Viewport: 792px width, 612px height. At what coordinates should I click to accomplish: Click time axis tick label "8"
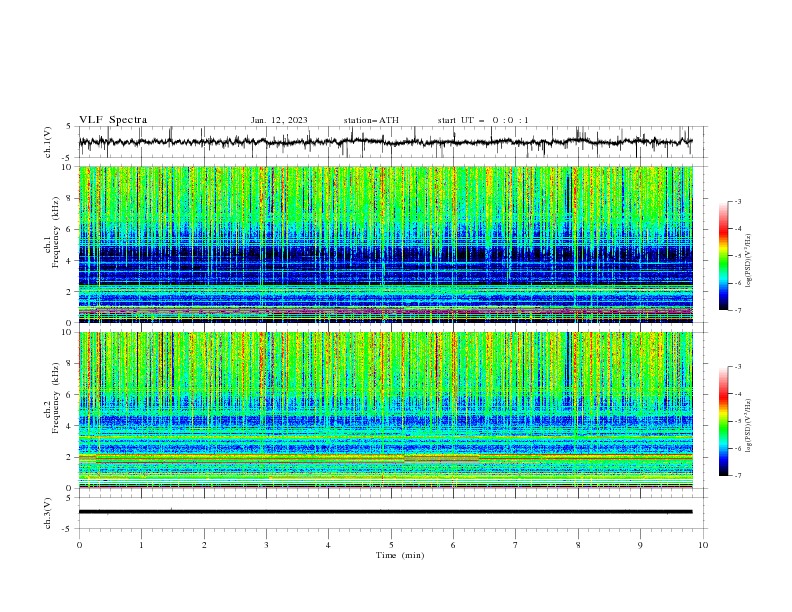578,545
